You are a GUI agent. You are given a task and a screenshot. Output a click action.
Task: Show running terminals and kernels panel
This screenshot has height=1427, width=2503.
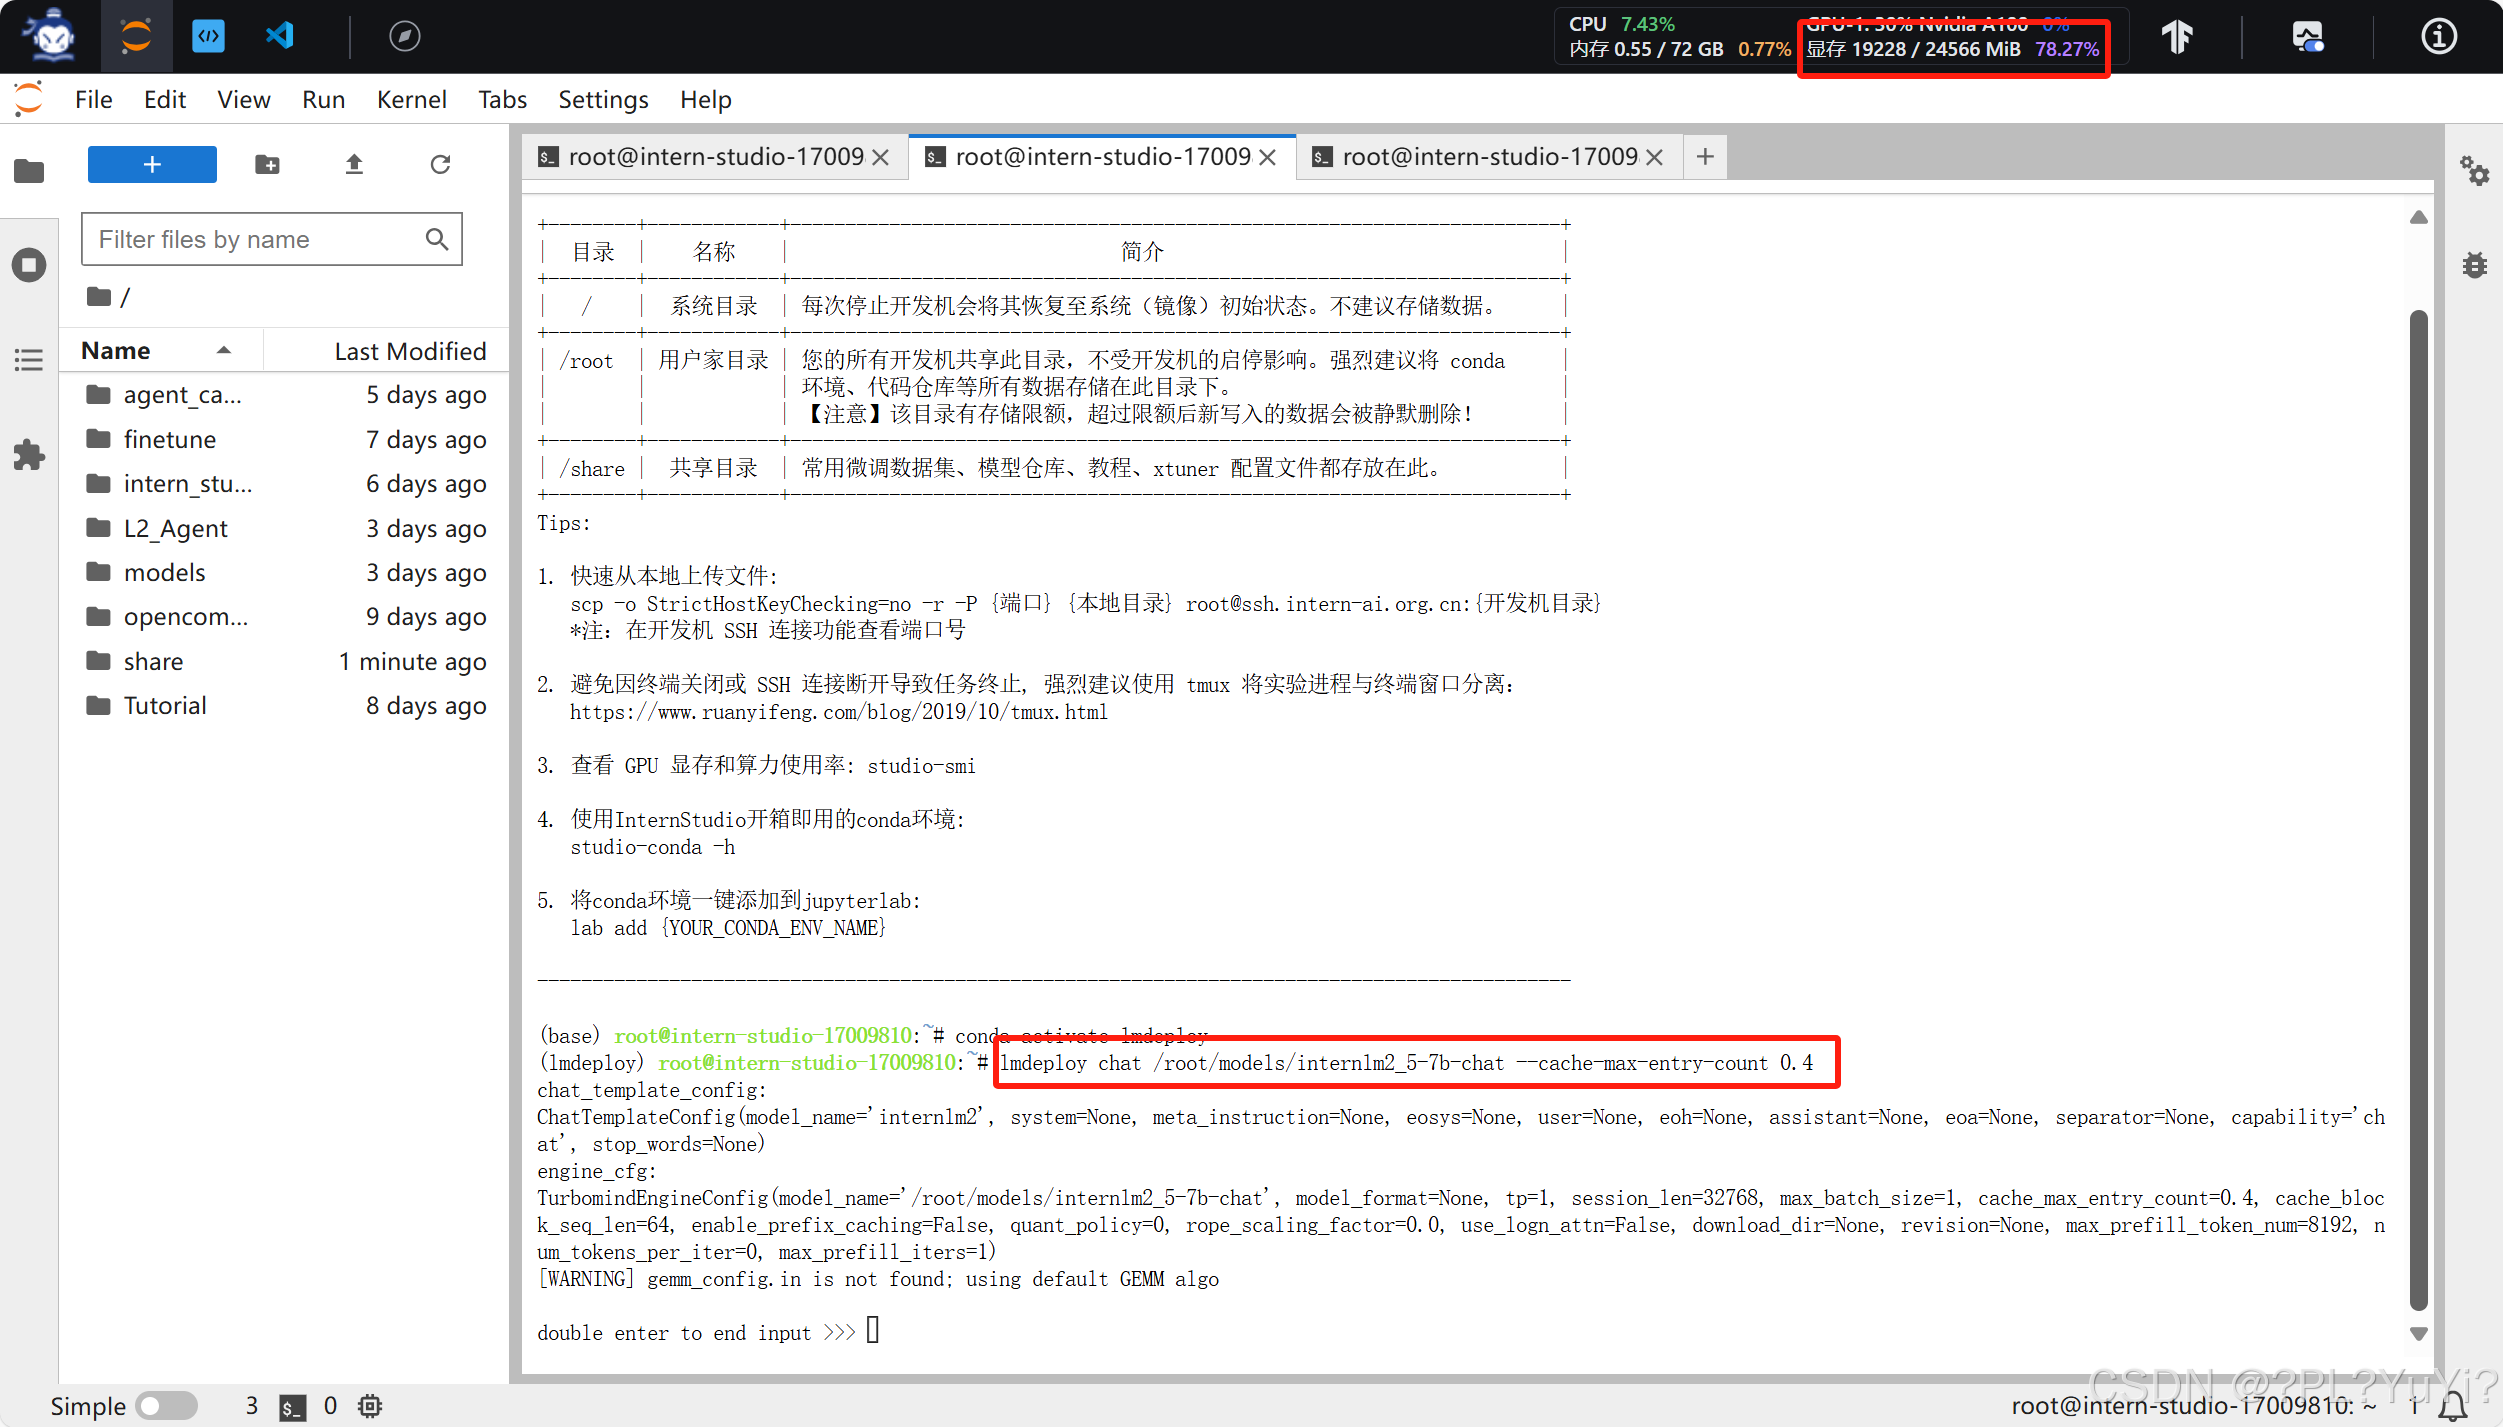pos(29,265)
